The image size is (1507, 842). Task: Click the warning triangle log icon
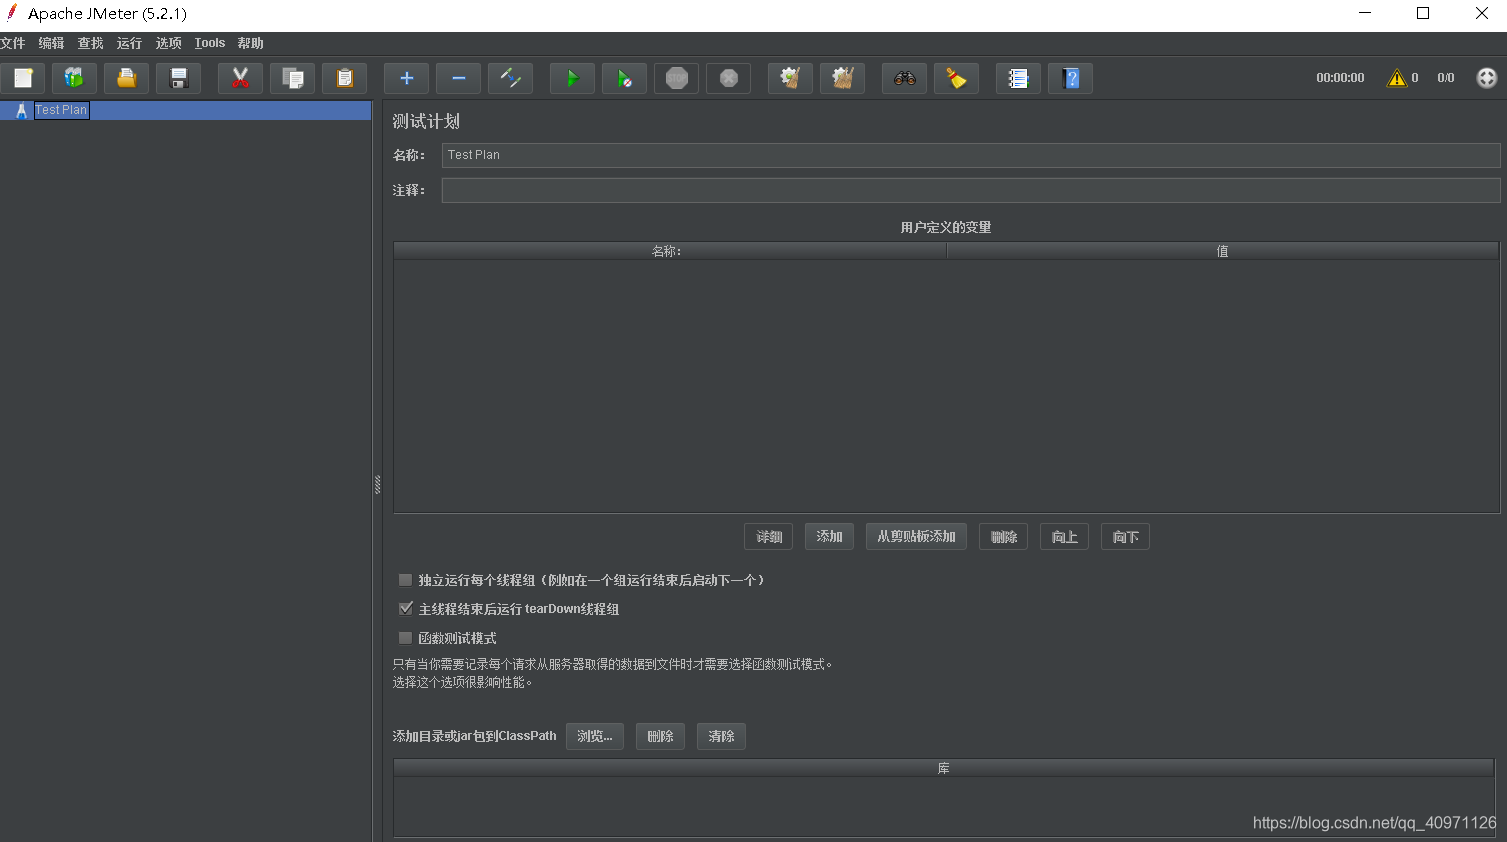click(x=1396, y=78)
